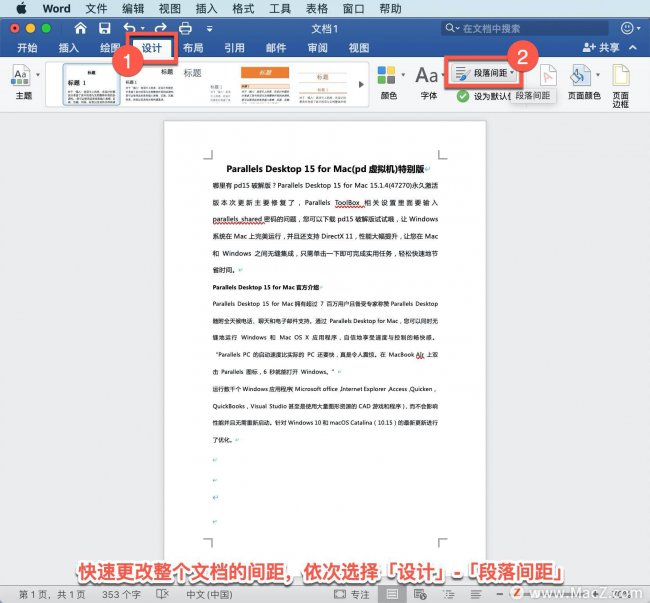Image resolution: width=650 pixels, height=603 pixels.
Task: Expand the 颜色 dropdown arrow
Action: 403,75
